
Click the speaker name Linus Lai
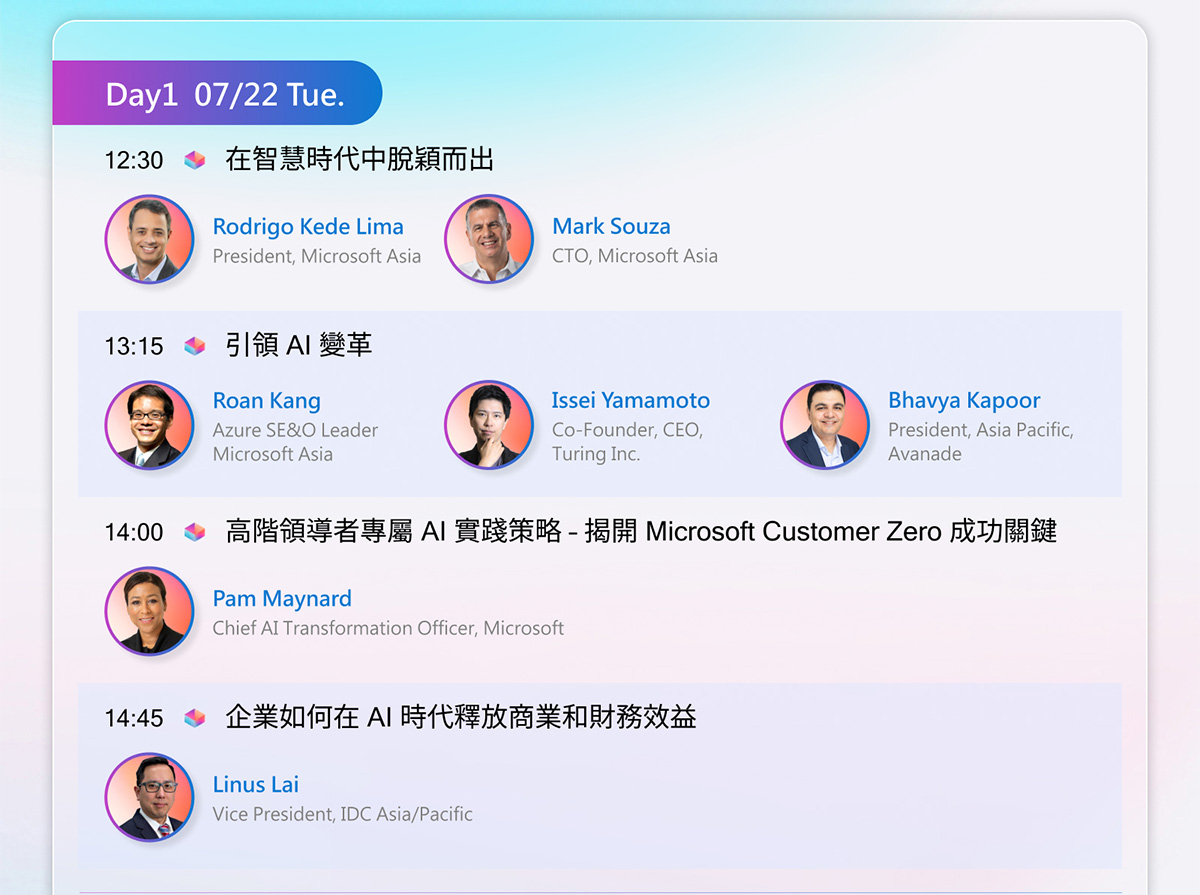(256, 785)
